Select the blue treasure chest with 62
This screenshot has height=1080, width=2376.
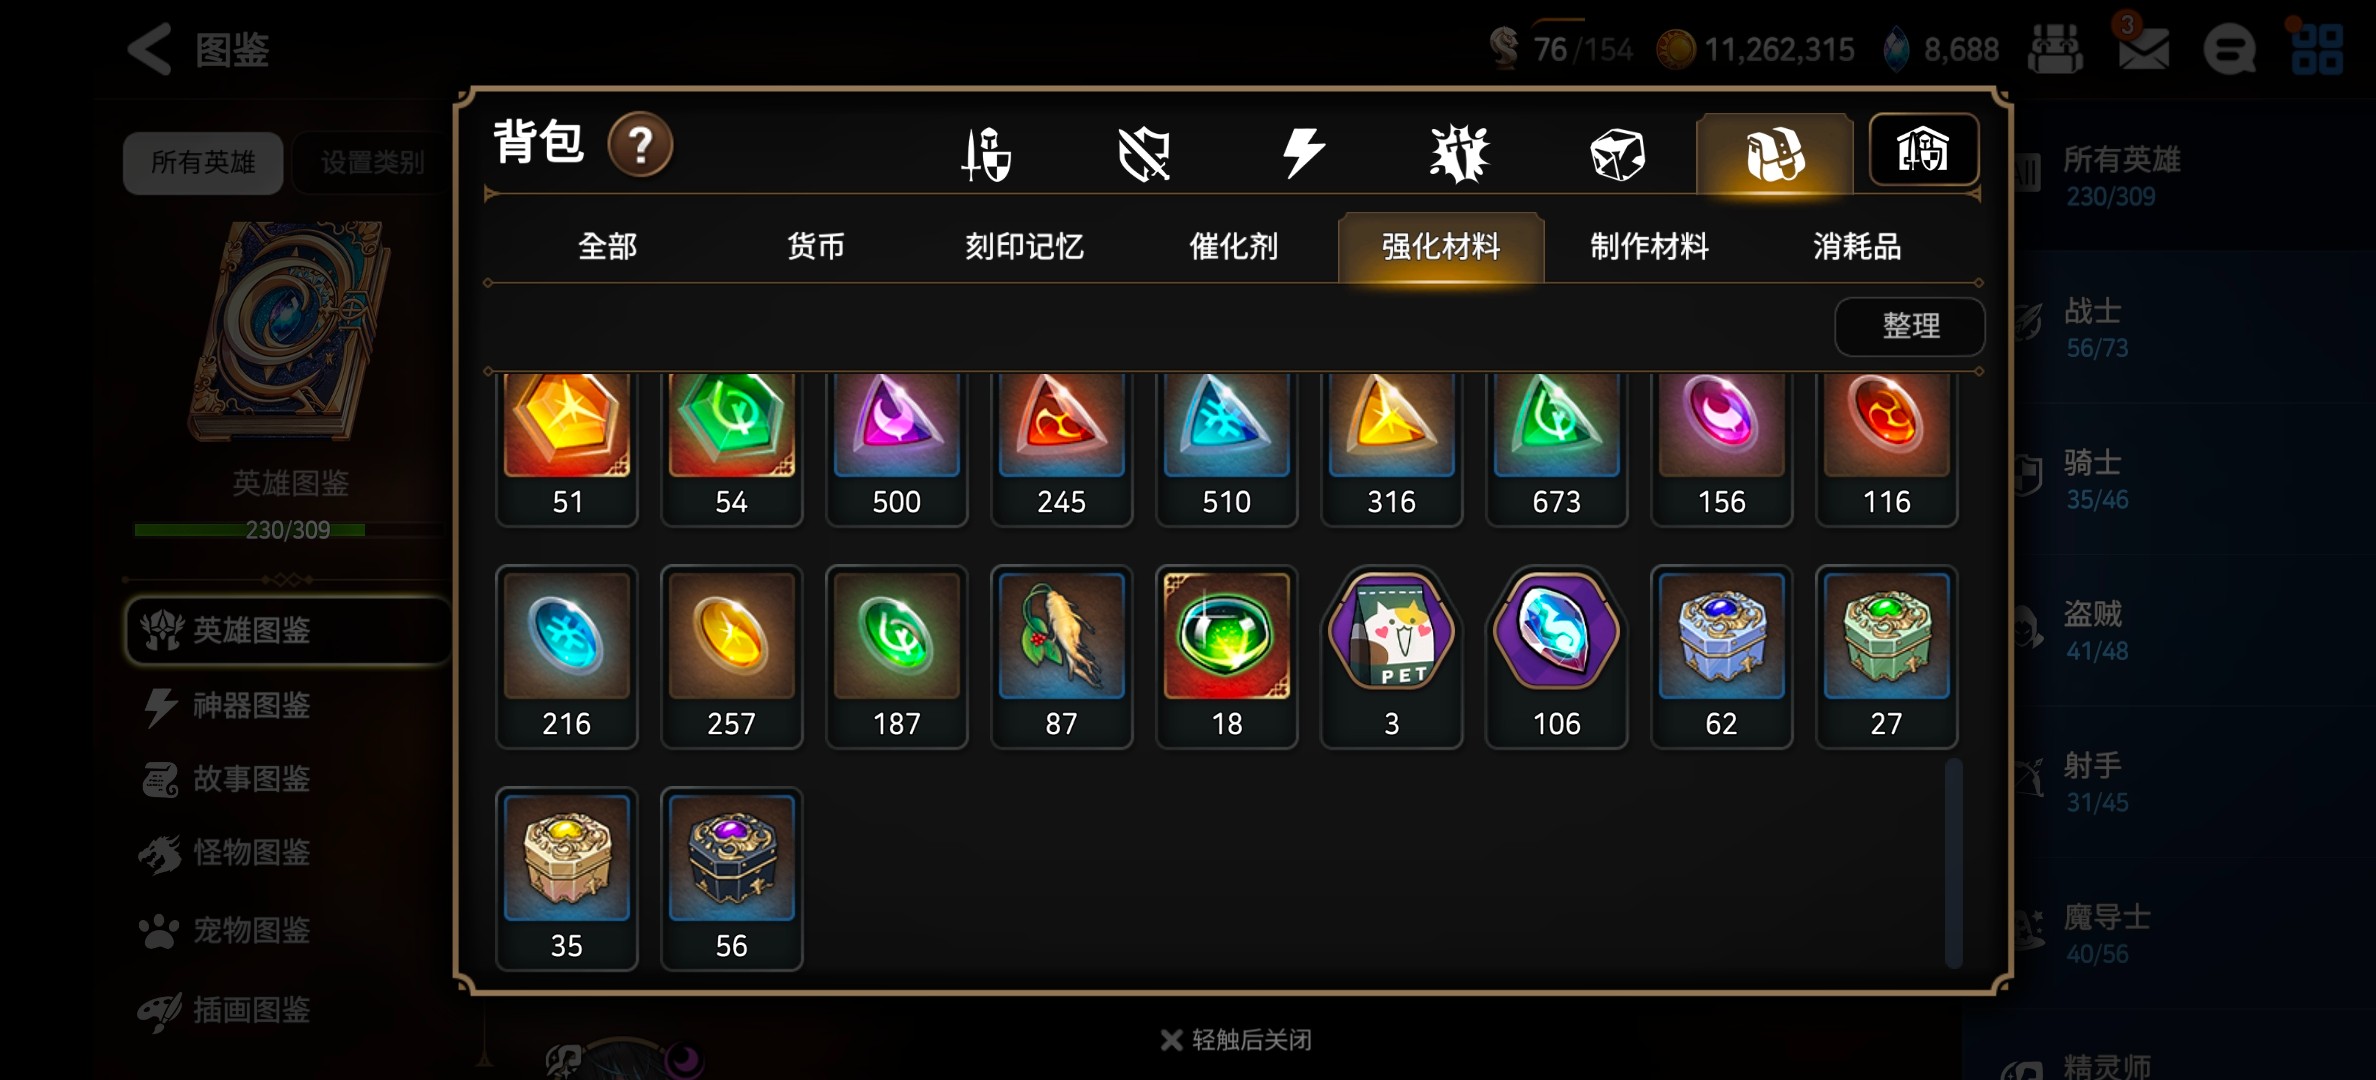[1721, 657]
